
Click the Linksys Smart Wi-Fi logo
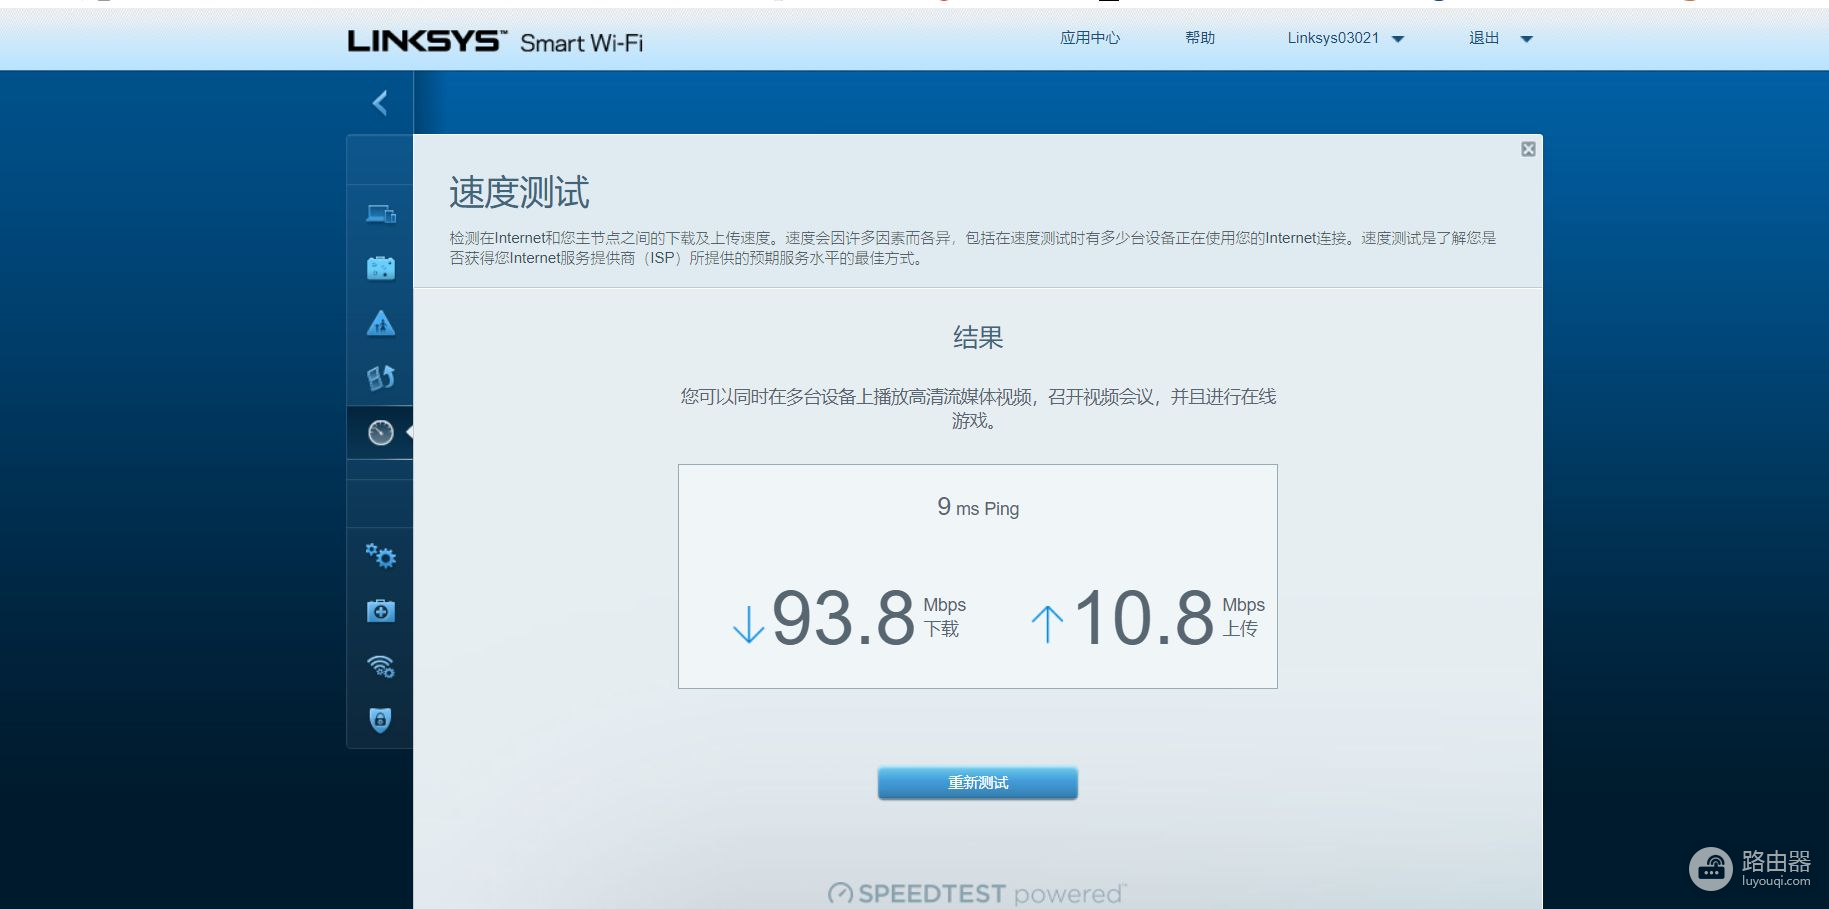tap(495, 41)
